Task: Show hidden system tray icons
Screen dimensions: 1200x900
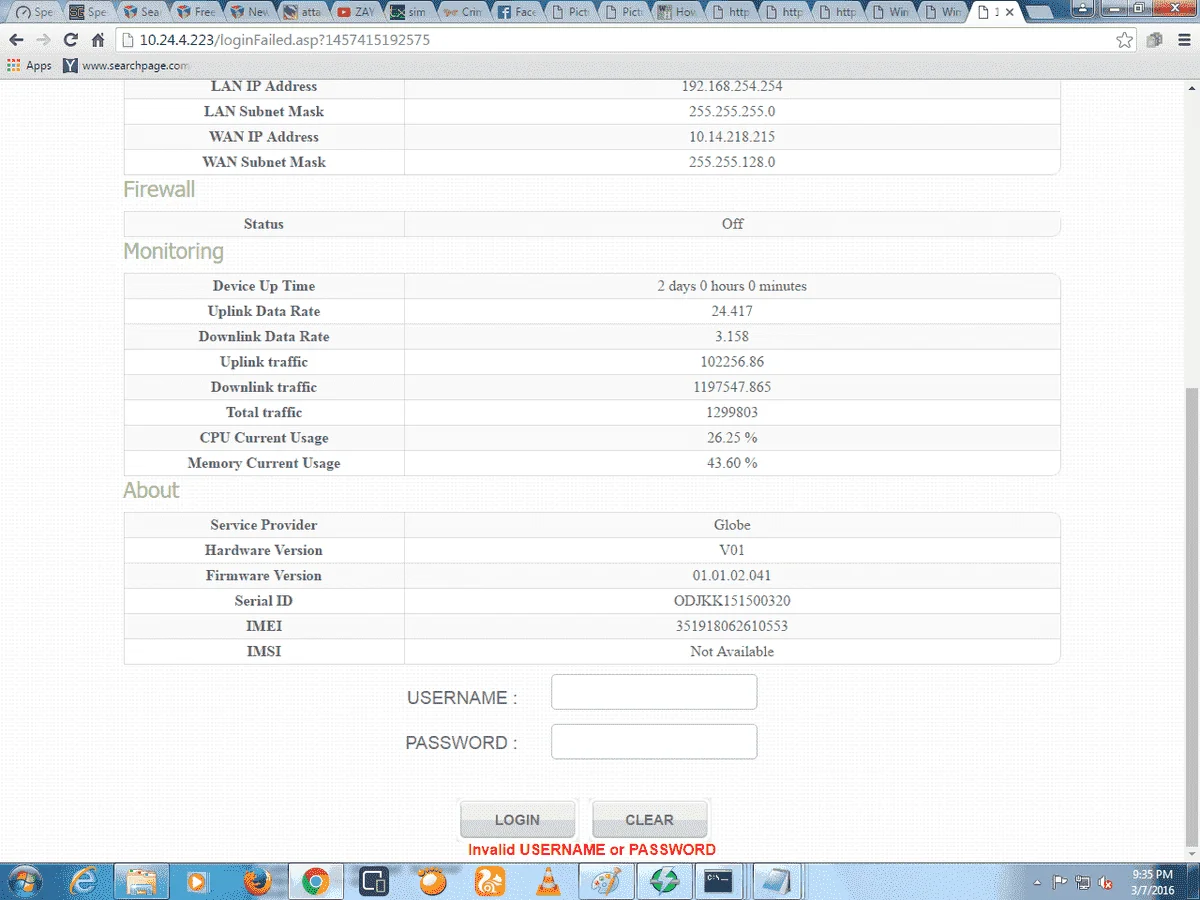Action: click(1037, 883)
